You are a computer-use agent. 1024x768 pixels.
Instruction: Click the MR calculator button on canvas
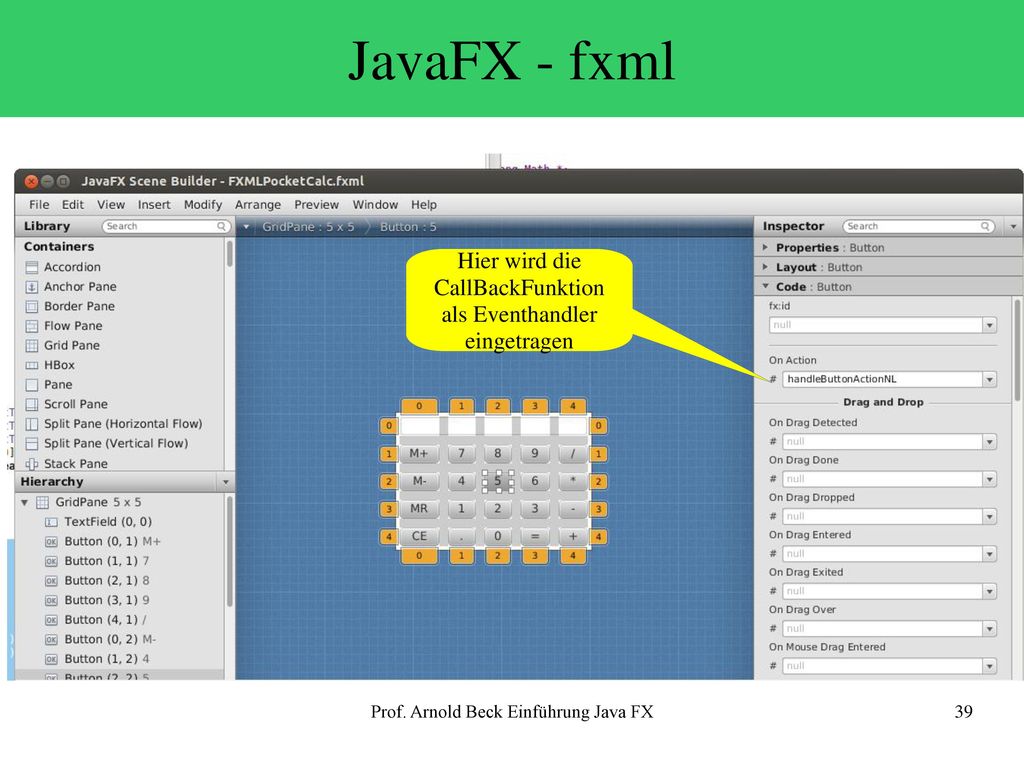(419, 509)
